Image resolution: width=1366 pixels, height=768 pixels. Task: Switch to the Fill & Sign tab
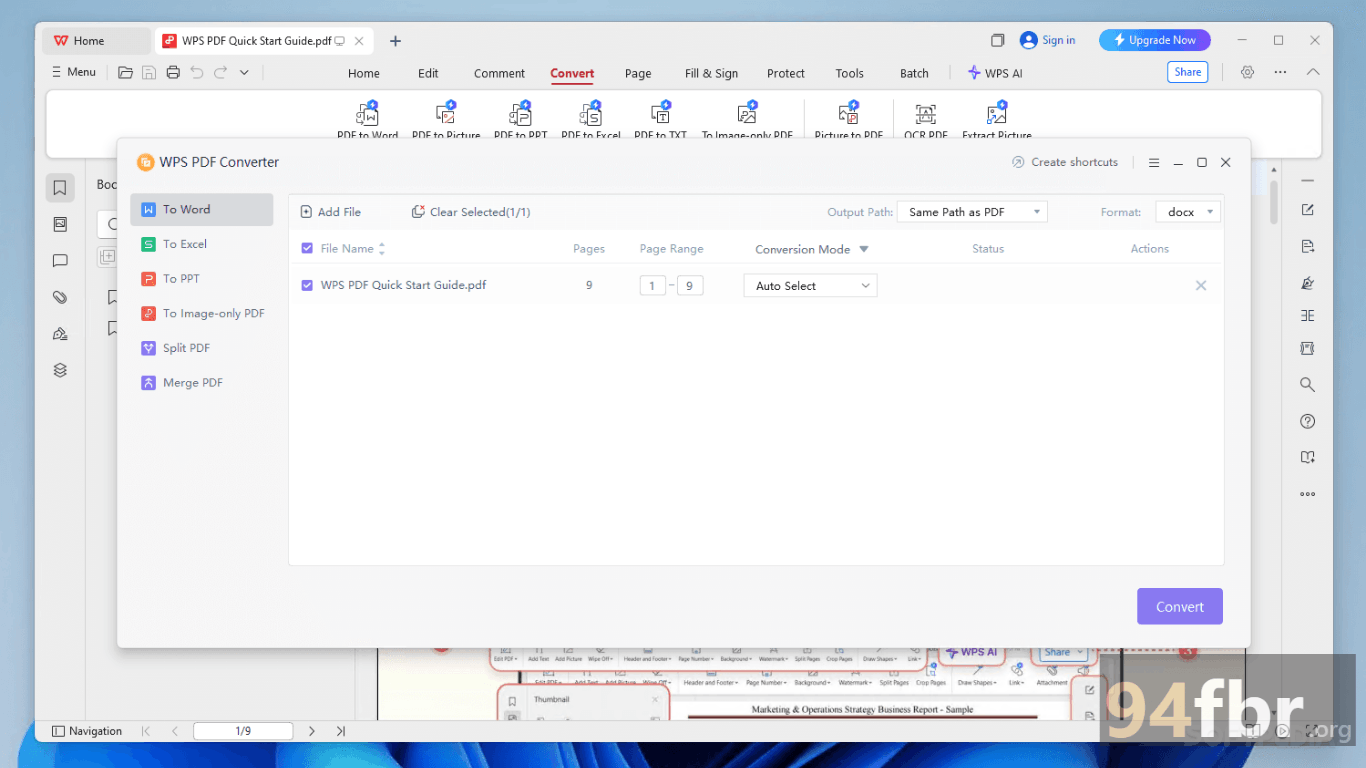point(711,73)
